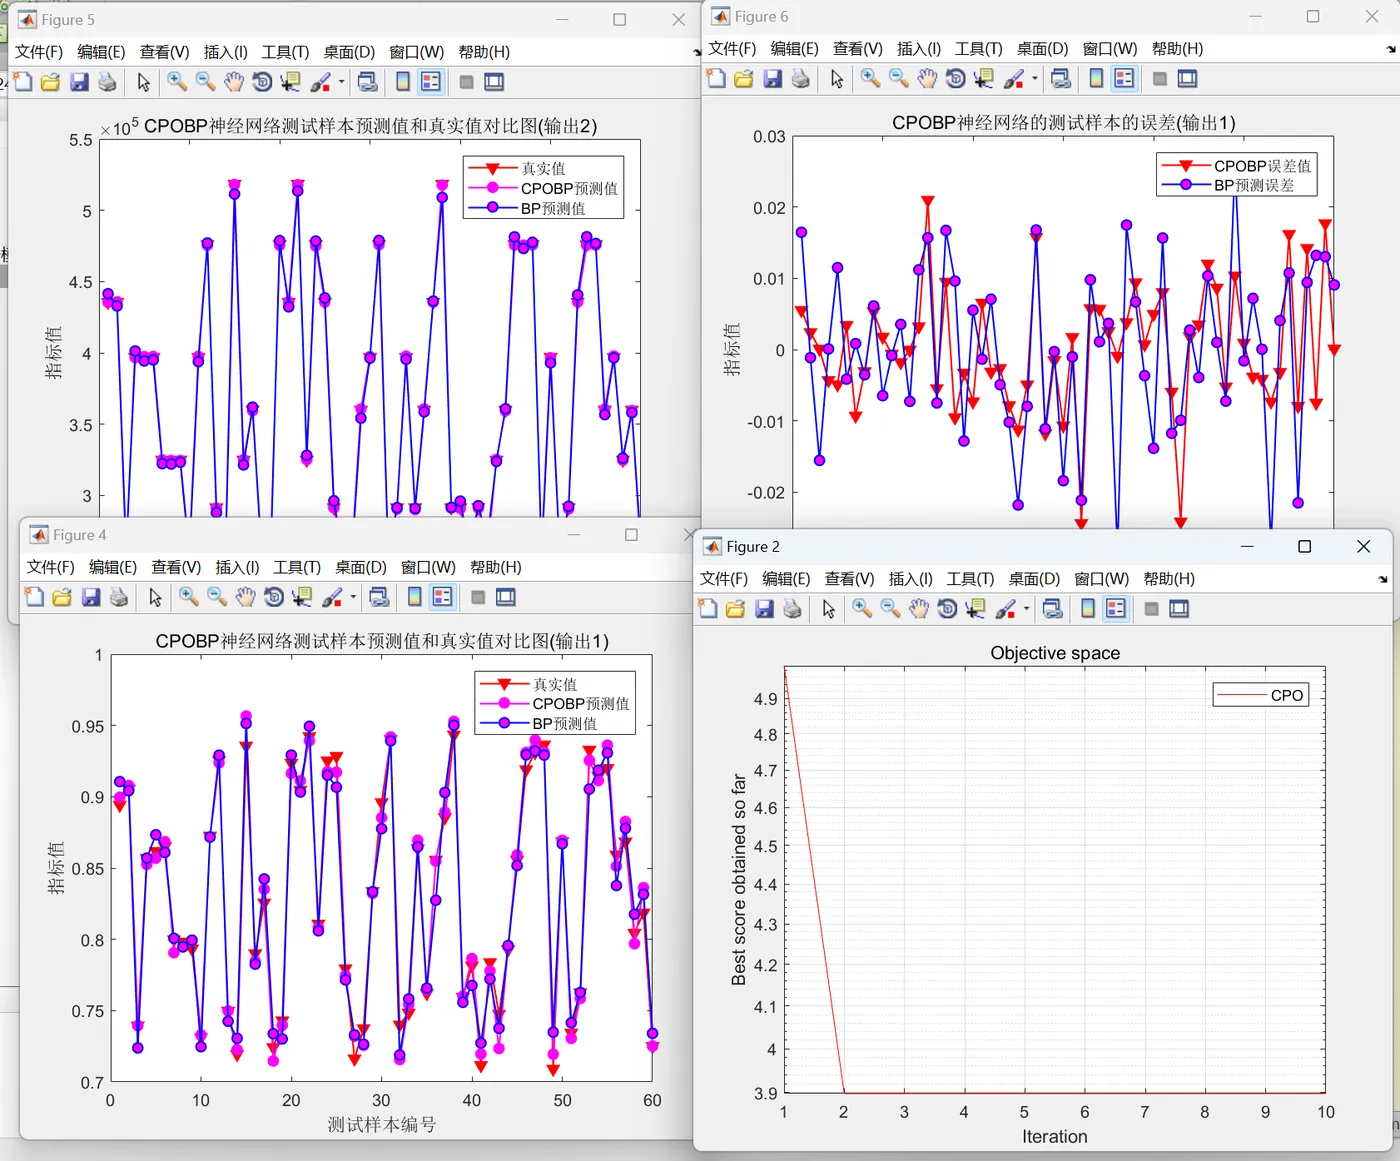The width and height of the screenshot is (1400, 1161).
Task: Open 桌面(D) menu in Figure 5
Action: [x=349, y=52]
